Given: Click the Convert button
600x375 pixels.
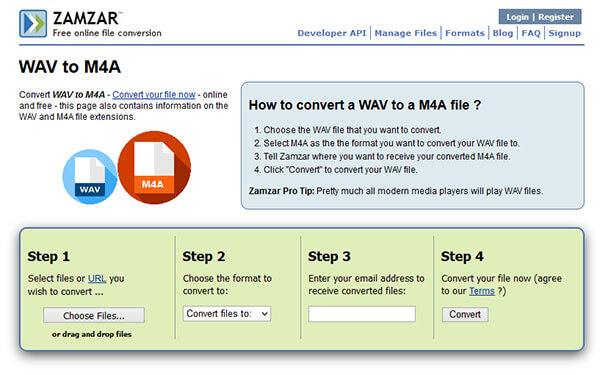Looking at the screenshot, I should click(x=465, y=315).
